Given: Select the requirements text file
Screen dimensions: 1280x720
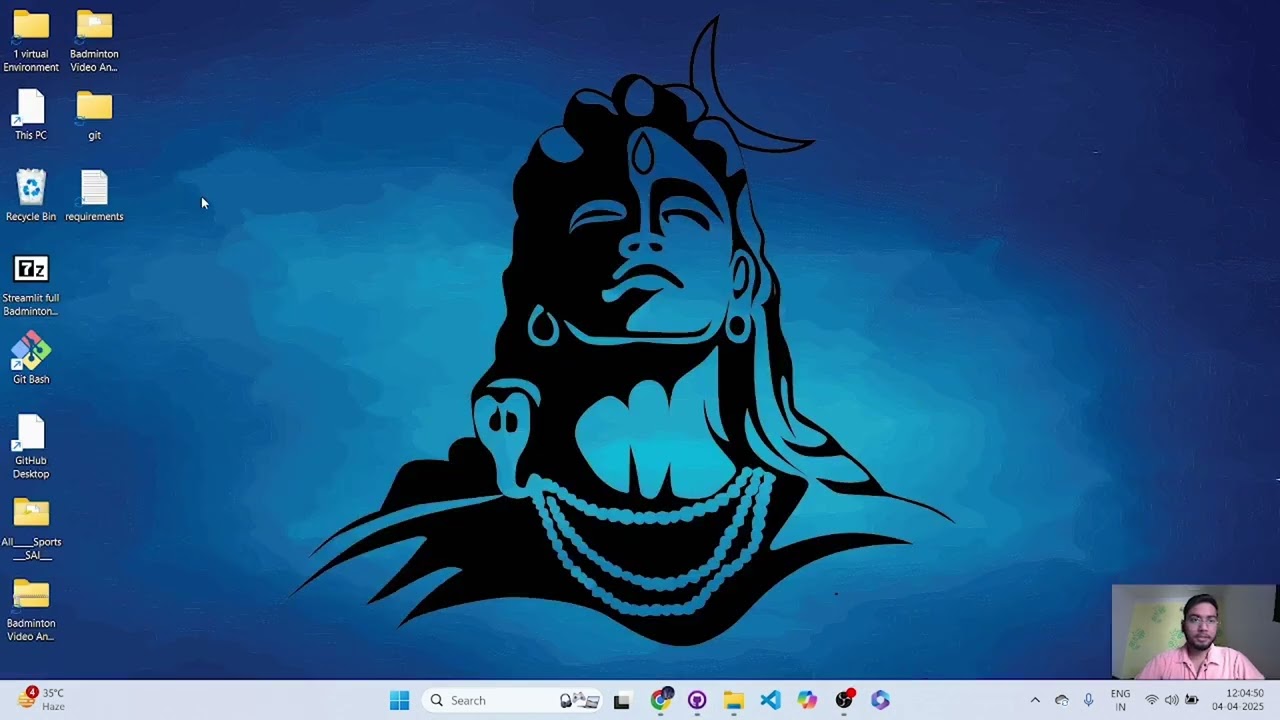Looking at the screenshot, I should [94, 196].
